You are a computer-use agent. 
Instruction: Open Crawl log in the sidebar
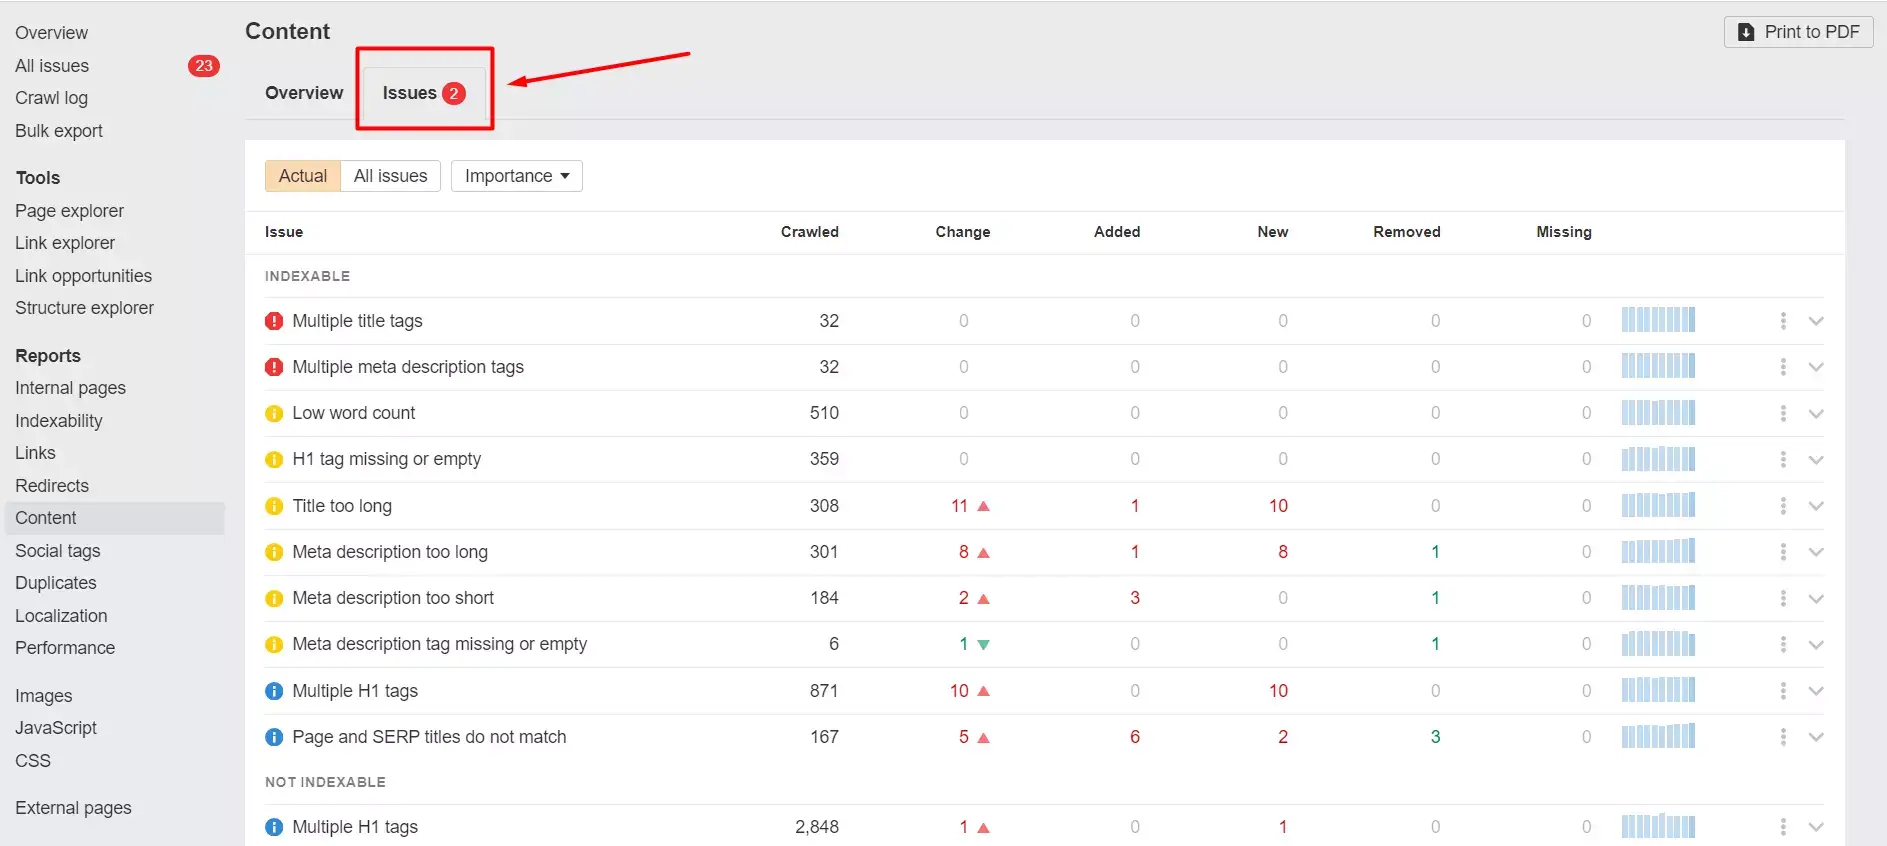tap(51, 98)
